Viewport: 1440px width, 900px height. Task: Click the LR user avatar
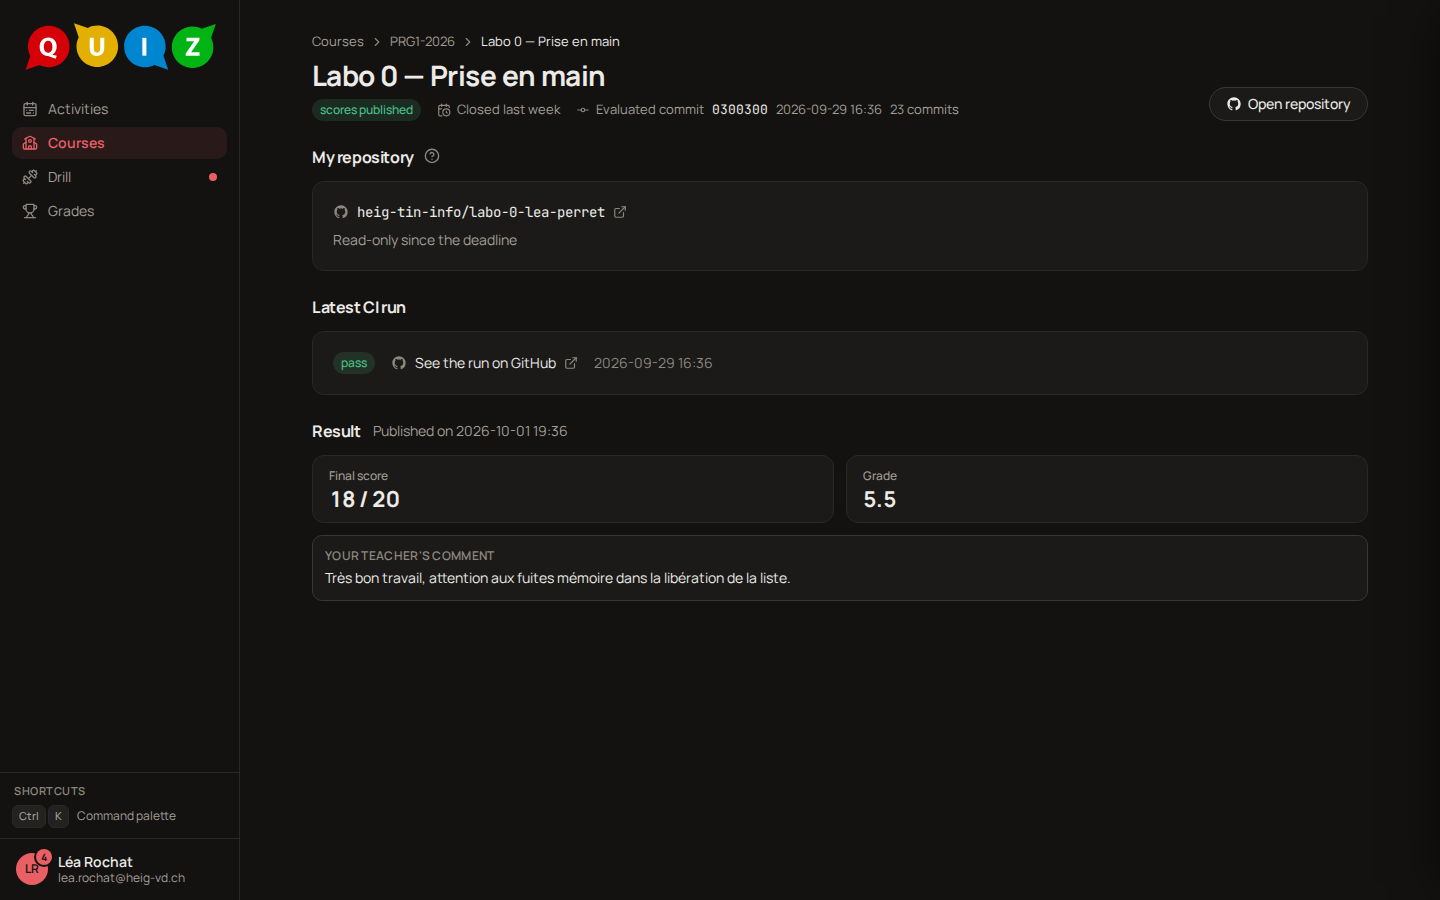tap(32, 869)
